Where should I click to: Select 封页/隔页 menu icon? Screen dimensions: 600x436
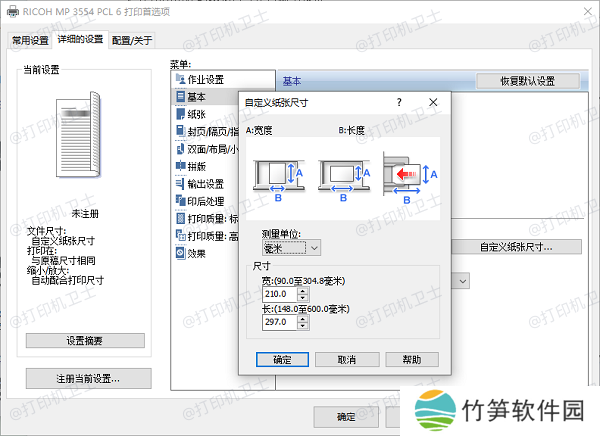(x=180, y=131)
